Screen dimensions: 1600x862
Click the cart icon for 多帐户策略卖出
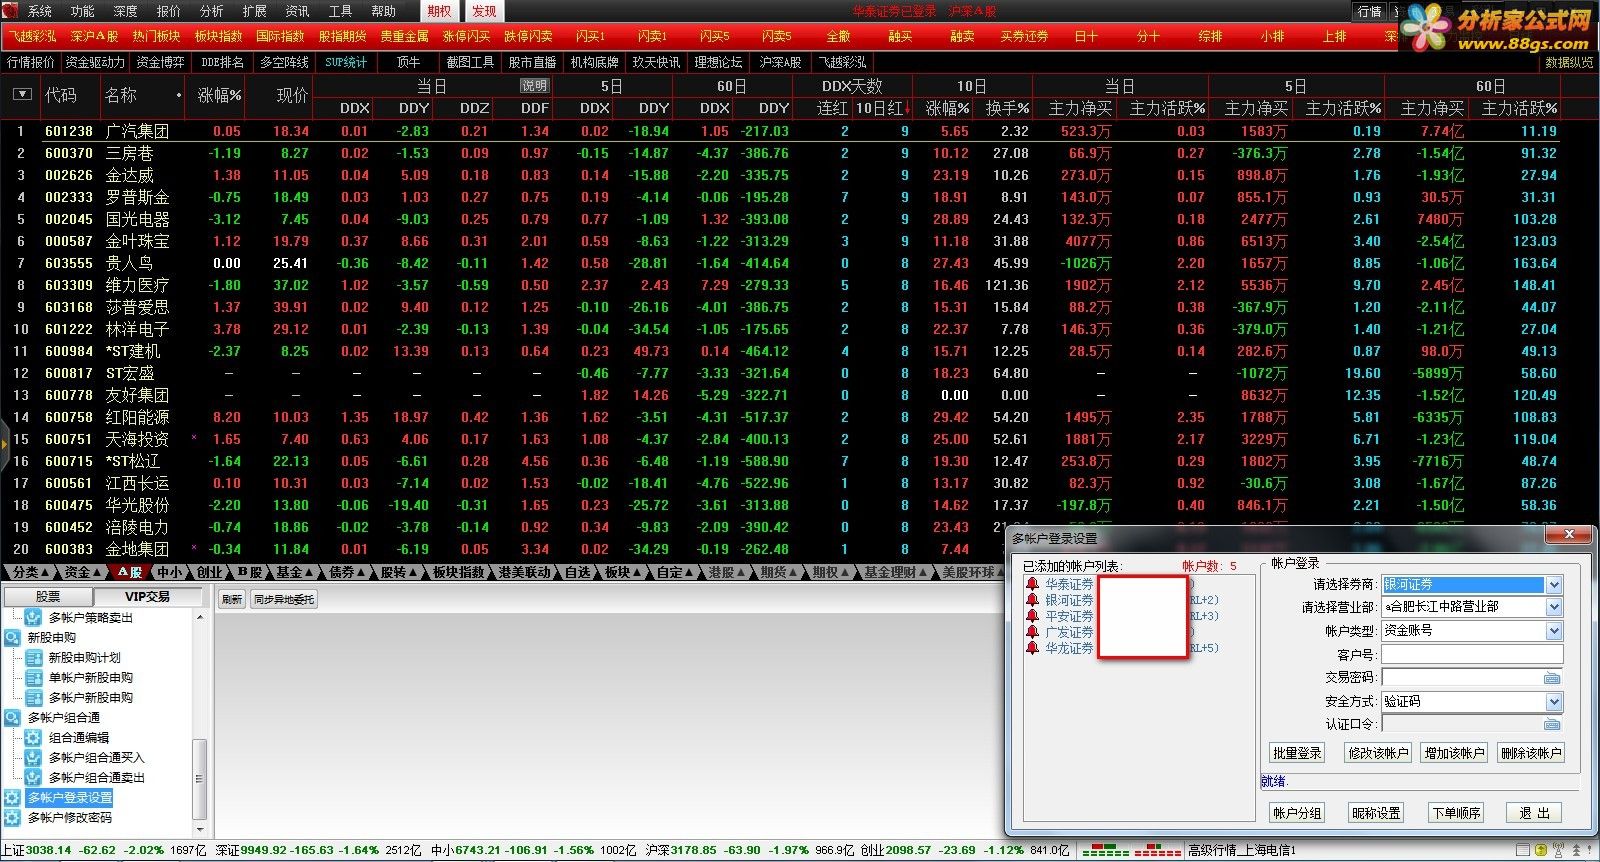pyautogui.click(x=33, y=618)
